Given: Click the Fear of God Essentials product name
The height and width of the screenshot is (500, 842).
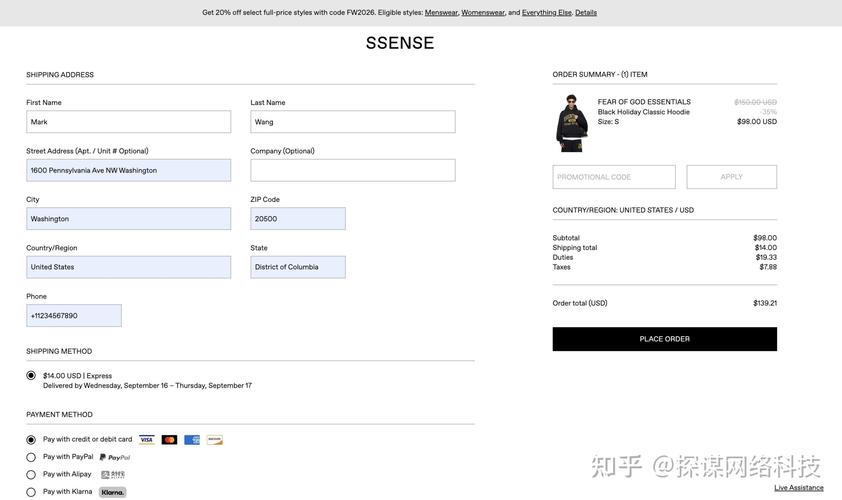Looking at the screenshot, I should (x=644, y=102).
